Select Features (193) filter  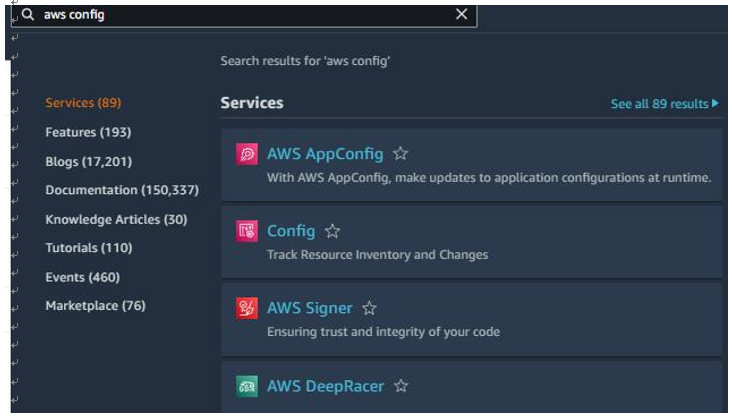(x=88, y=132)
